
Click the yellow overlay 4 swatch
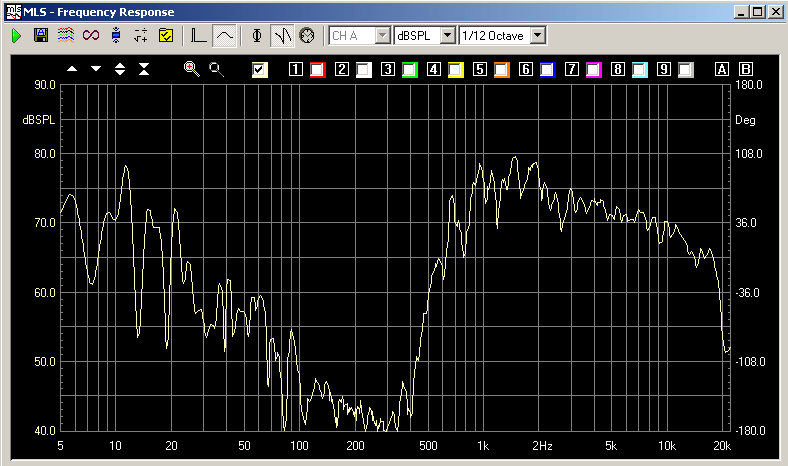pyautogui.click(x=456, y=70)
